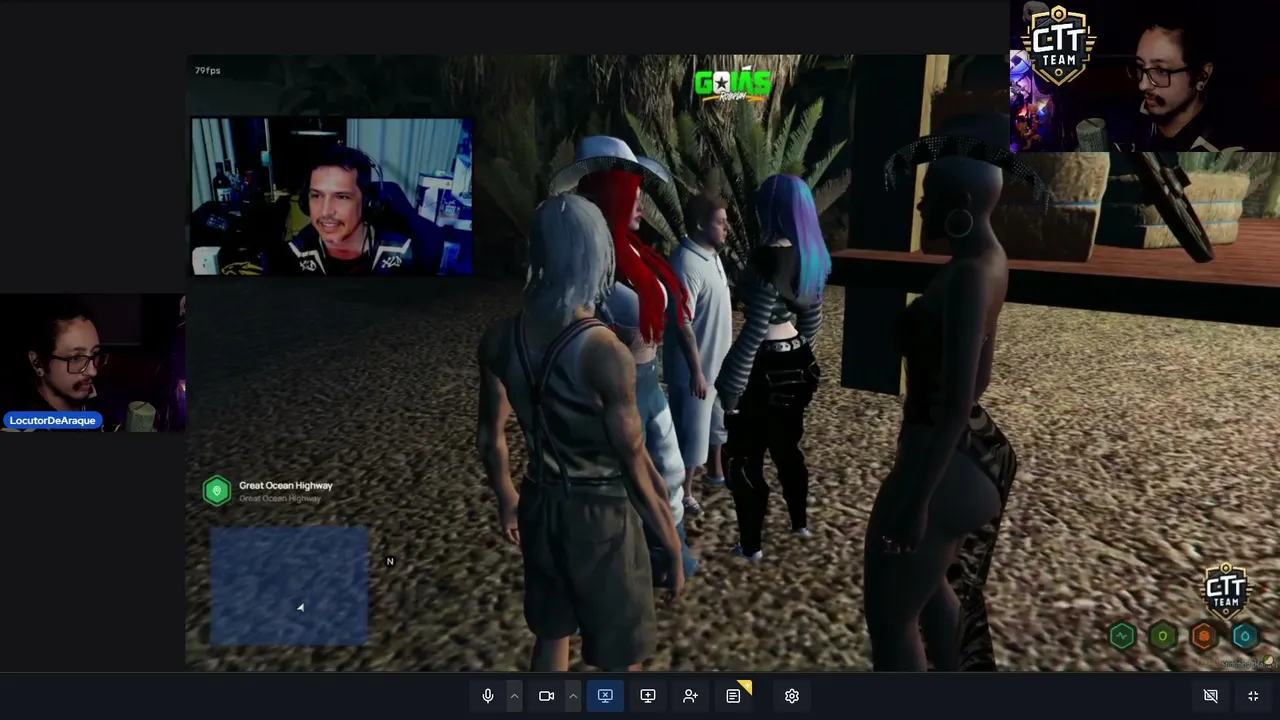Screen dimensions: 1280x720
Task: Open the notes panel icon
Action: (x=733, y=696)
